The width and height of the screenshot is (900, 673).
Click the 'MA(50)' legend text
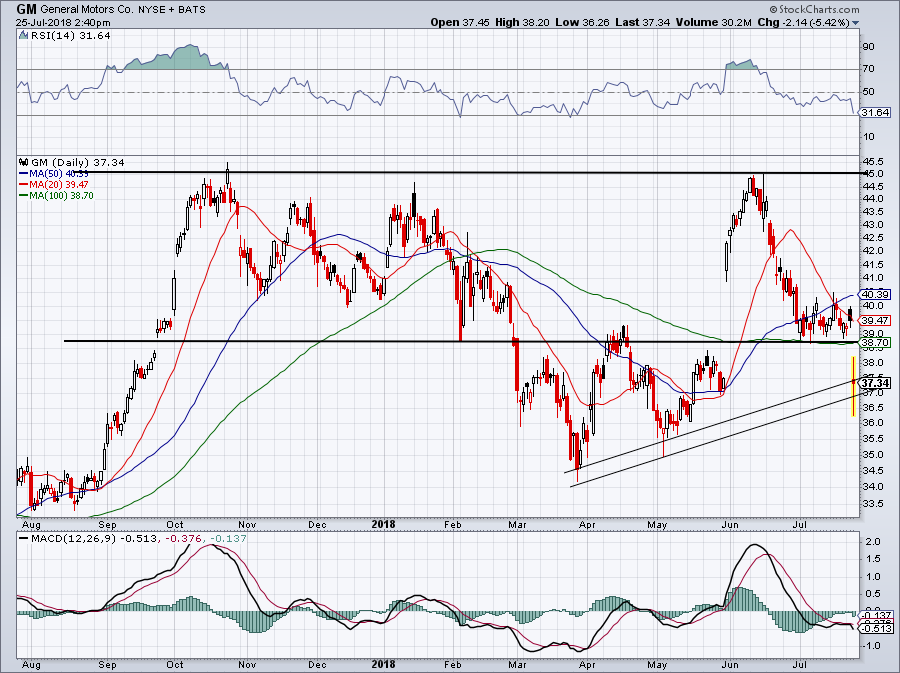48,173
